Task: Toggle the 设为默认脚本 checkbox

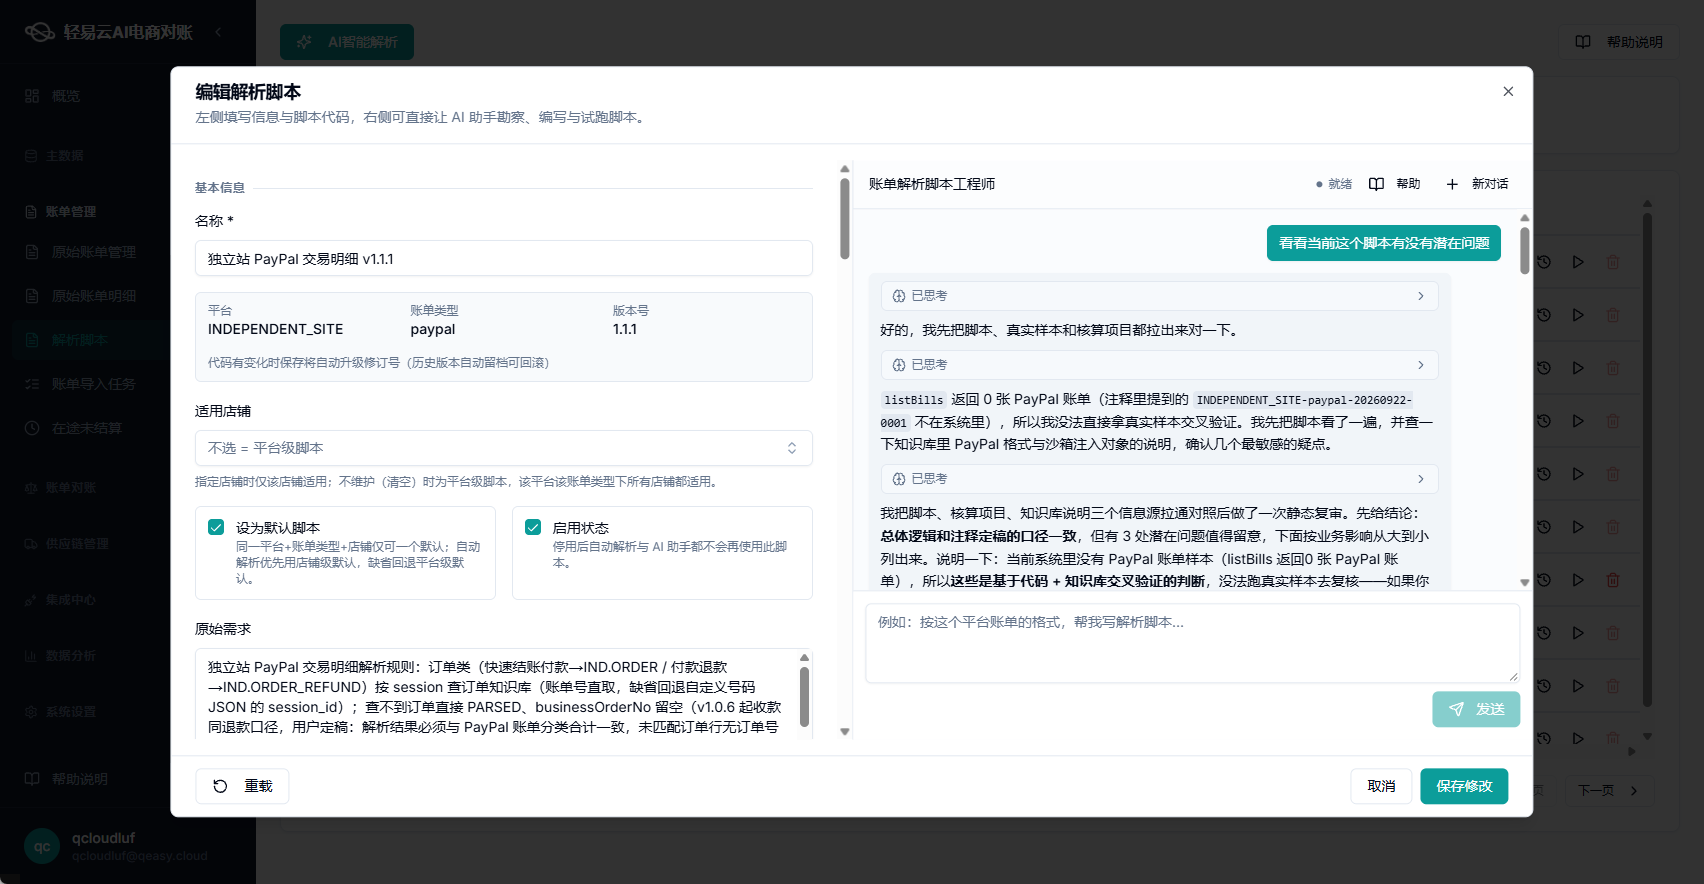Action: pyautogui.click(x=216, y=527)
